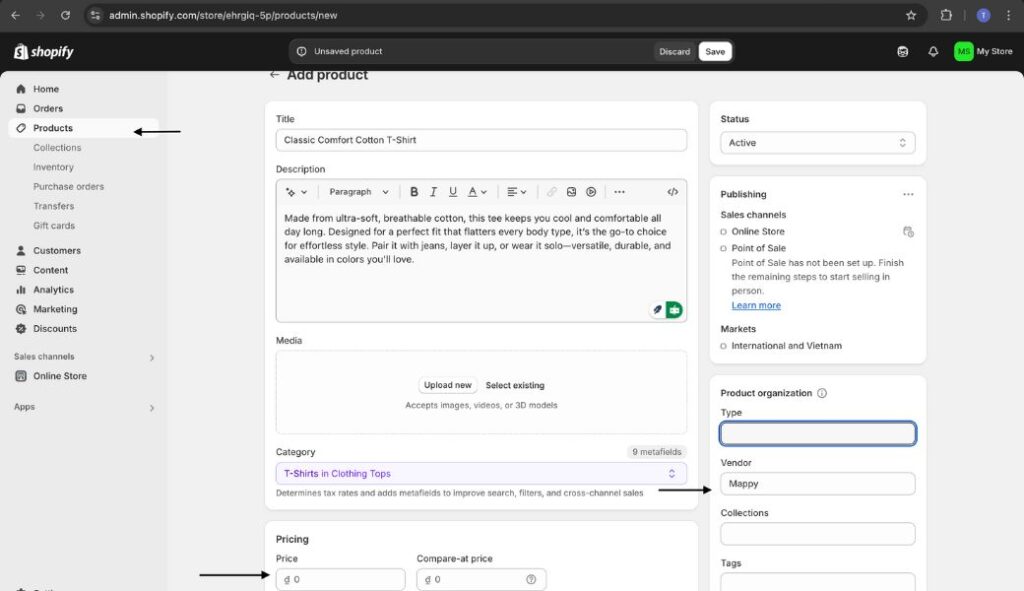Image resolution: width=1024 pixels, height=591 pixels.
Task: Open Gift cards in sidebar
Action: [54, 226]
